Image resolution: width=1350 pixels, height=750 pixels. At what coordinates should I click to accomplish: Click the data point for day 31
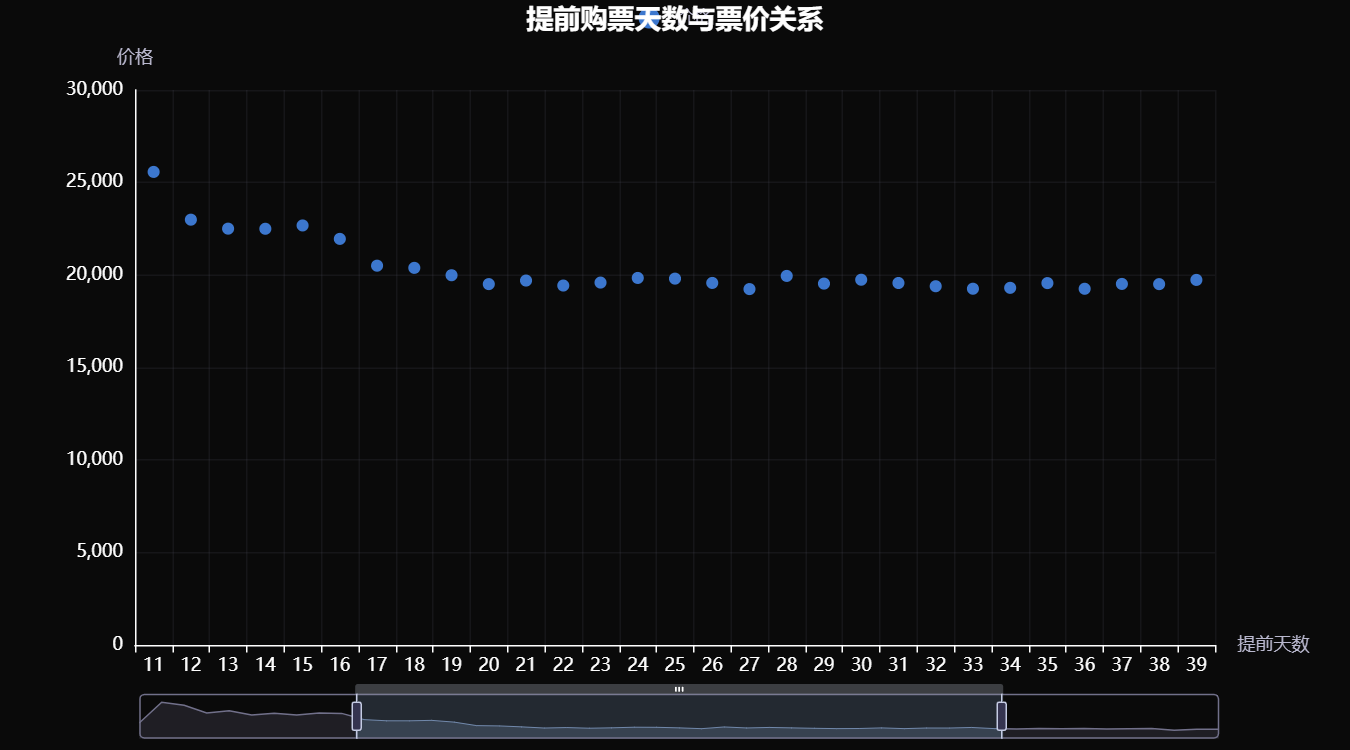[898, 283]
